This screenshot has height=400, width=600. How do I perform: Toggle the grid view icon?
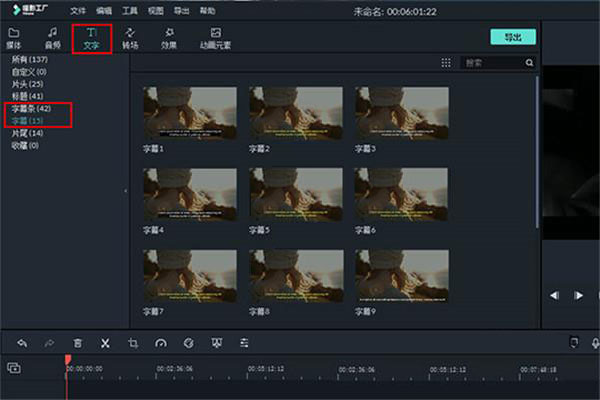446,63
